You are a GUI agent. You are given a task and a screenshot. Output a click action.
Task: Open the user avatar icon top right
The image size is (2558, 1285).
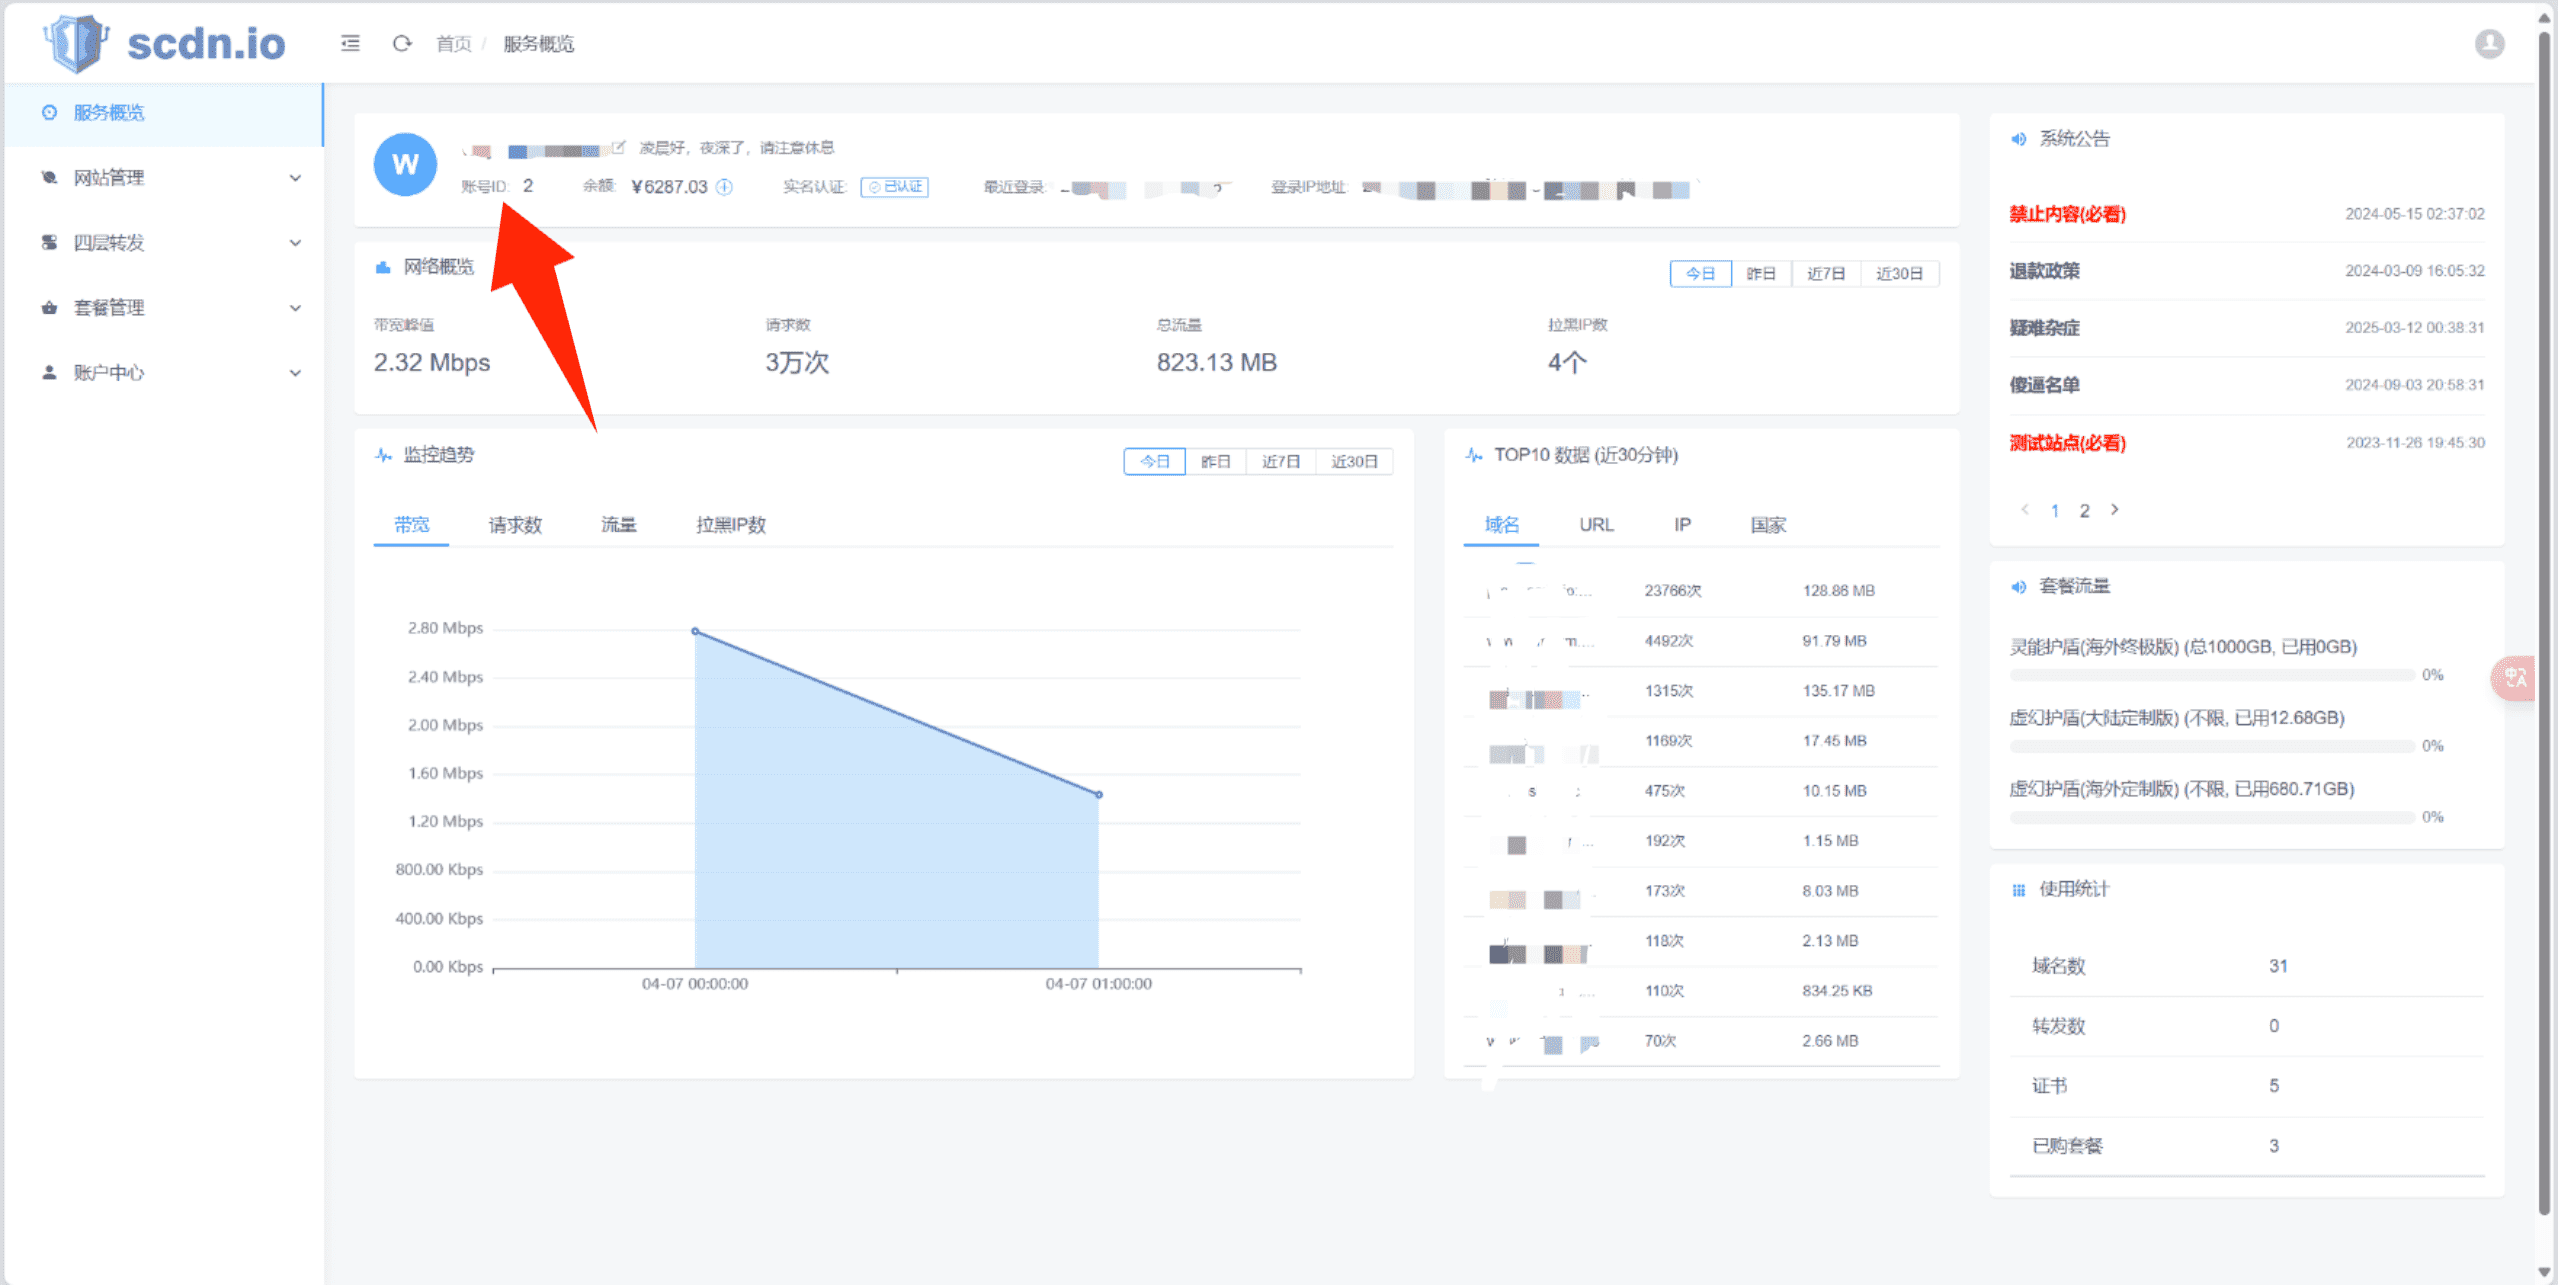(2489, 44)
